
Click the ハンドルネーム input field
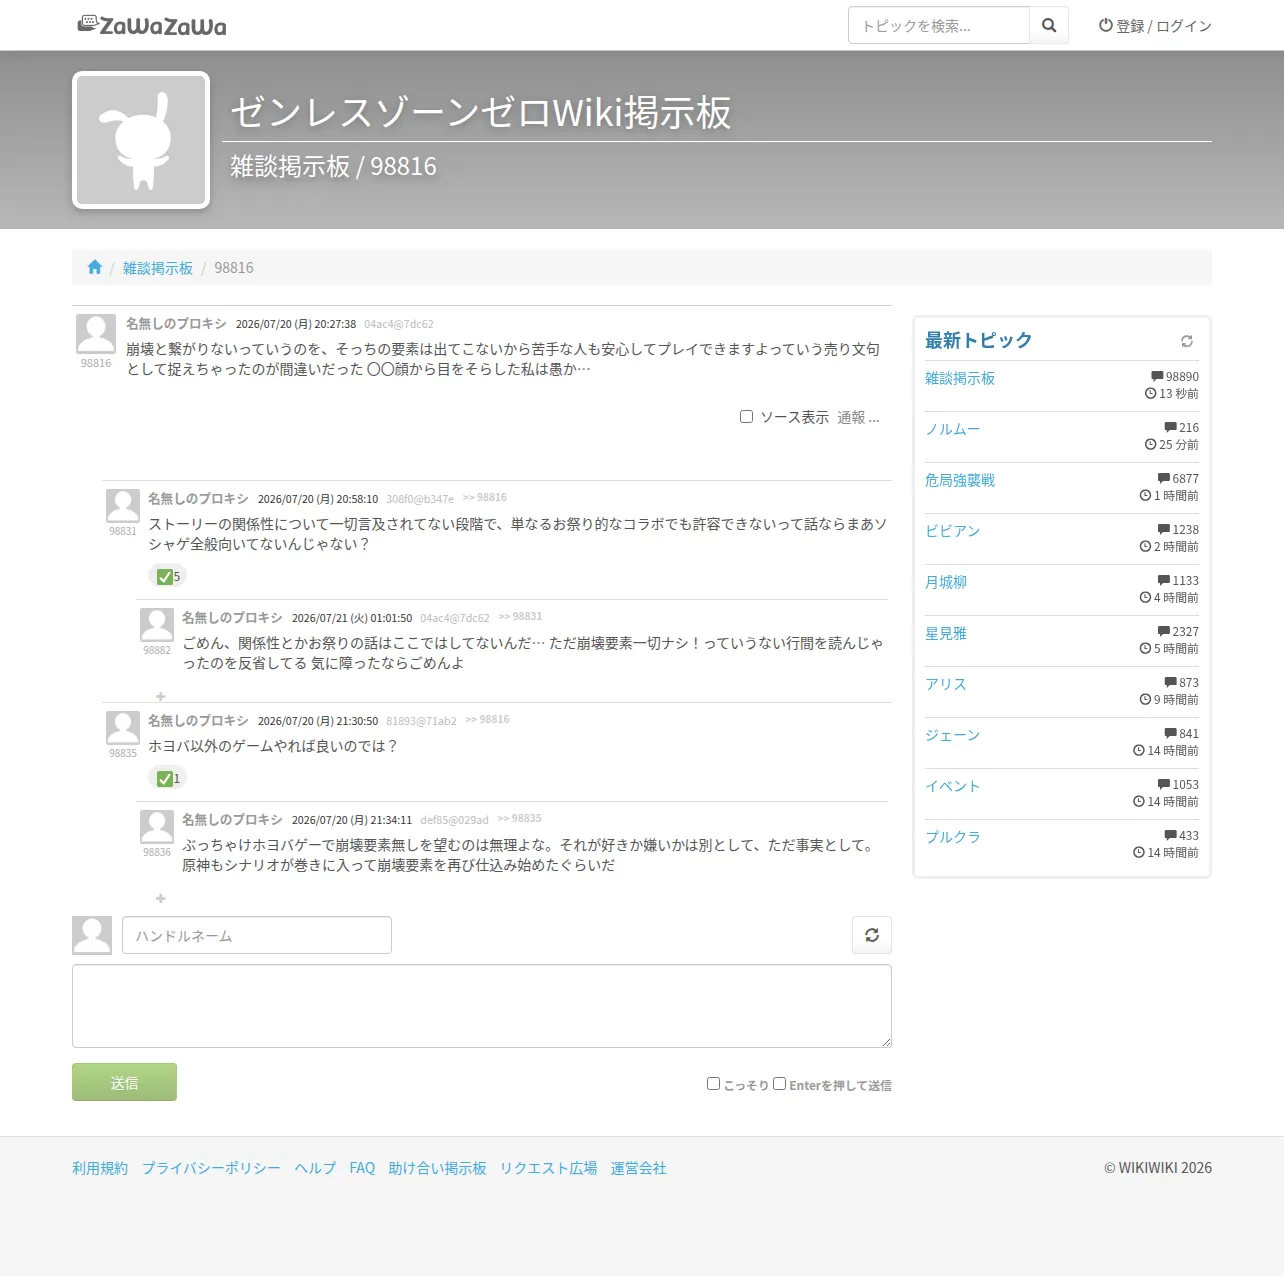[x=257, y=935]
